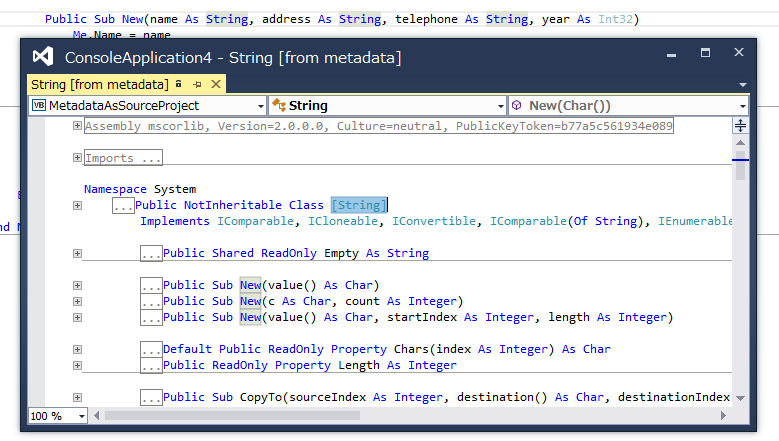The width and height of the screenshot is (779, 441).
Task: Expand the Empty As String field outline node
Action: click(x=77, y=253)
